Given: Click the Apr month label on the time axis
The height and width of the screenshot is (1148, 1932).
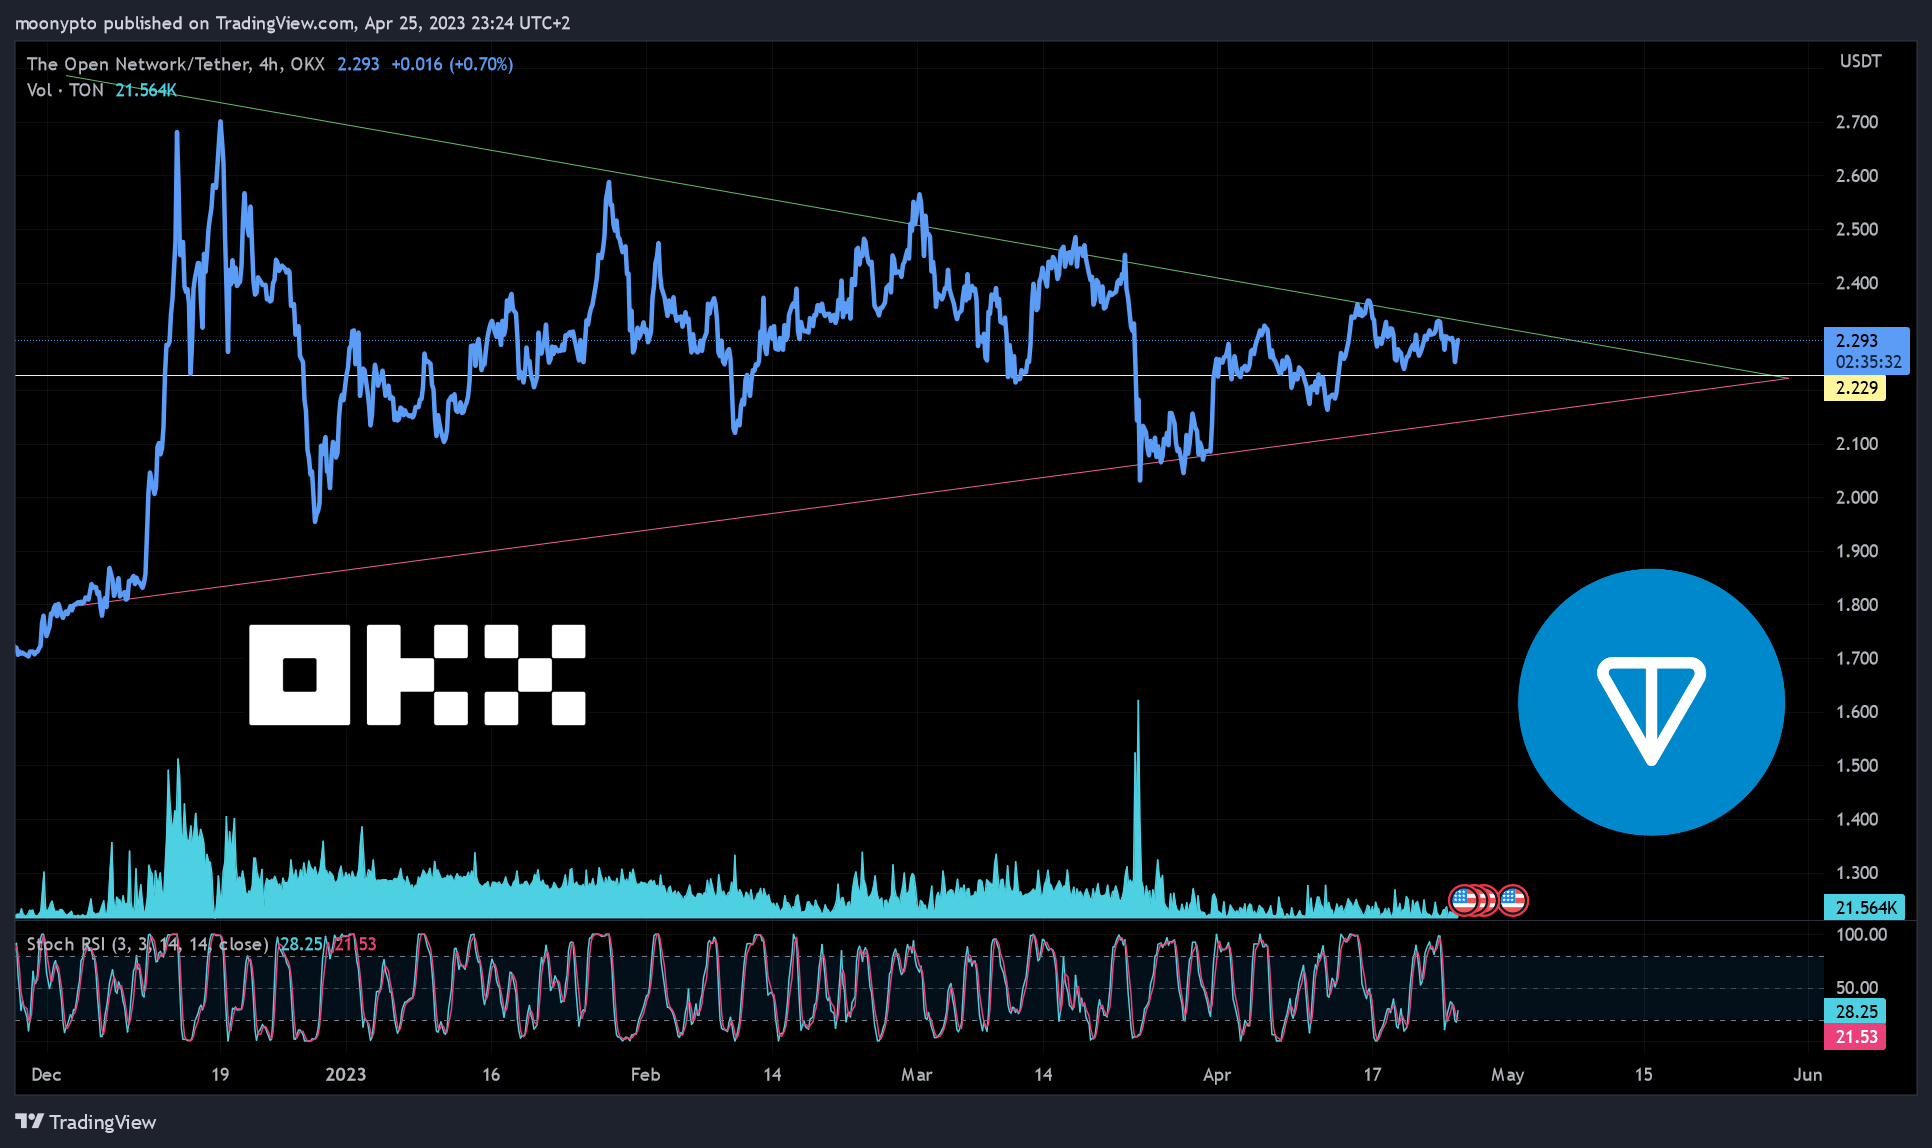Looking at the screenshot, I should tap(1217, 1075).
